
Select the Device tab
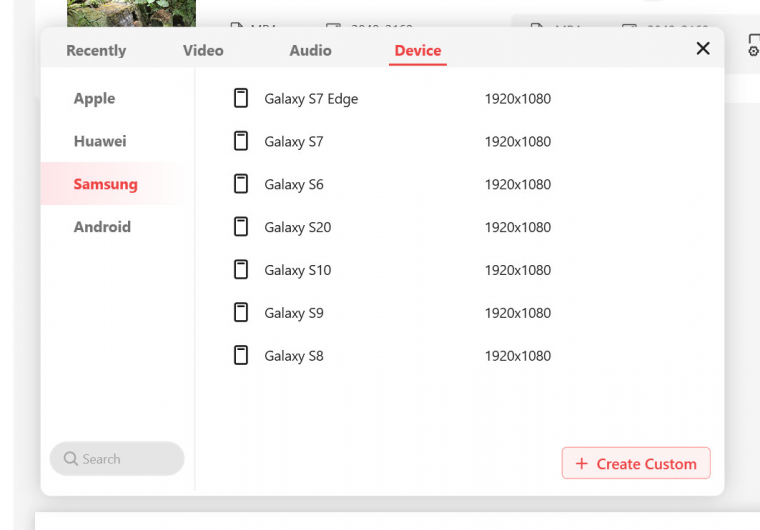[x=417, y=50]
